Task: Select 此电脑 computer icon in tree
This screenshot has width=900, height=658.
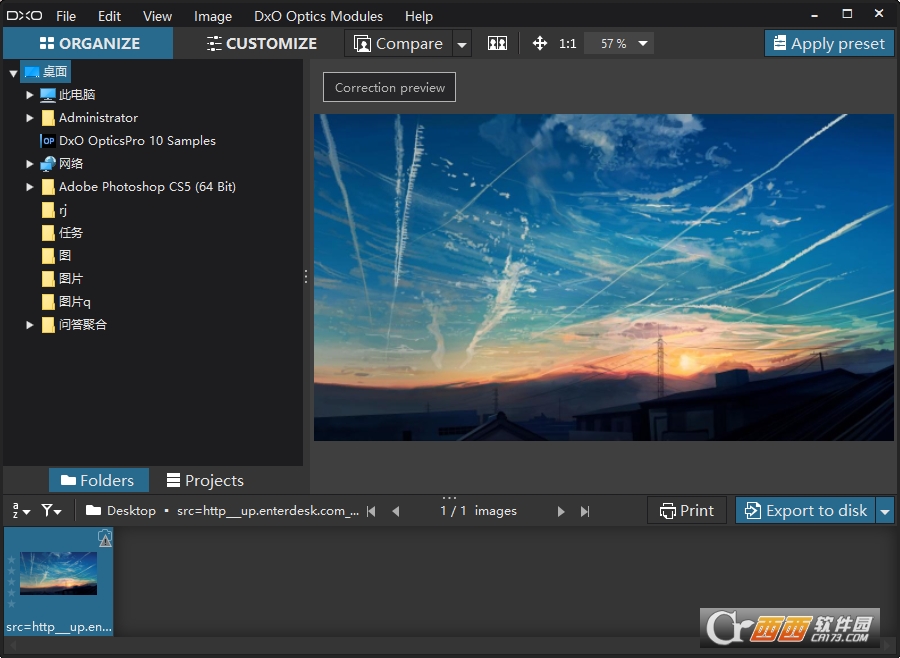Action: [48, 95]
